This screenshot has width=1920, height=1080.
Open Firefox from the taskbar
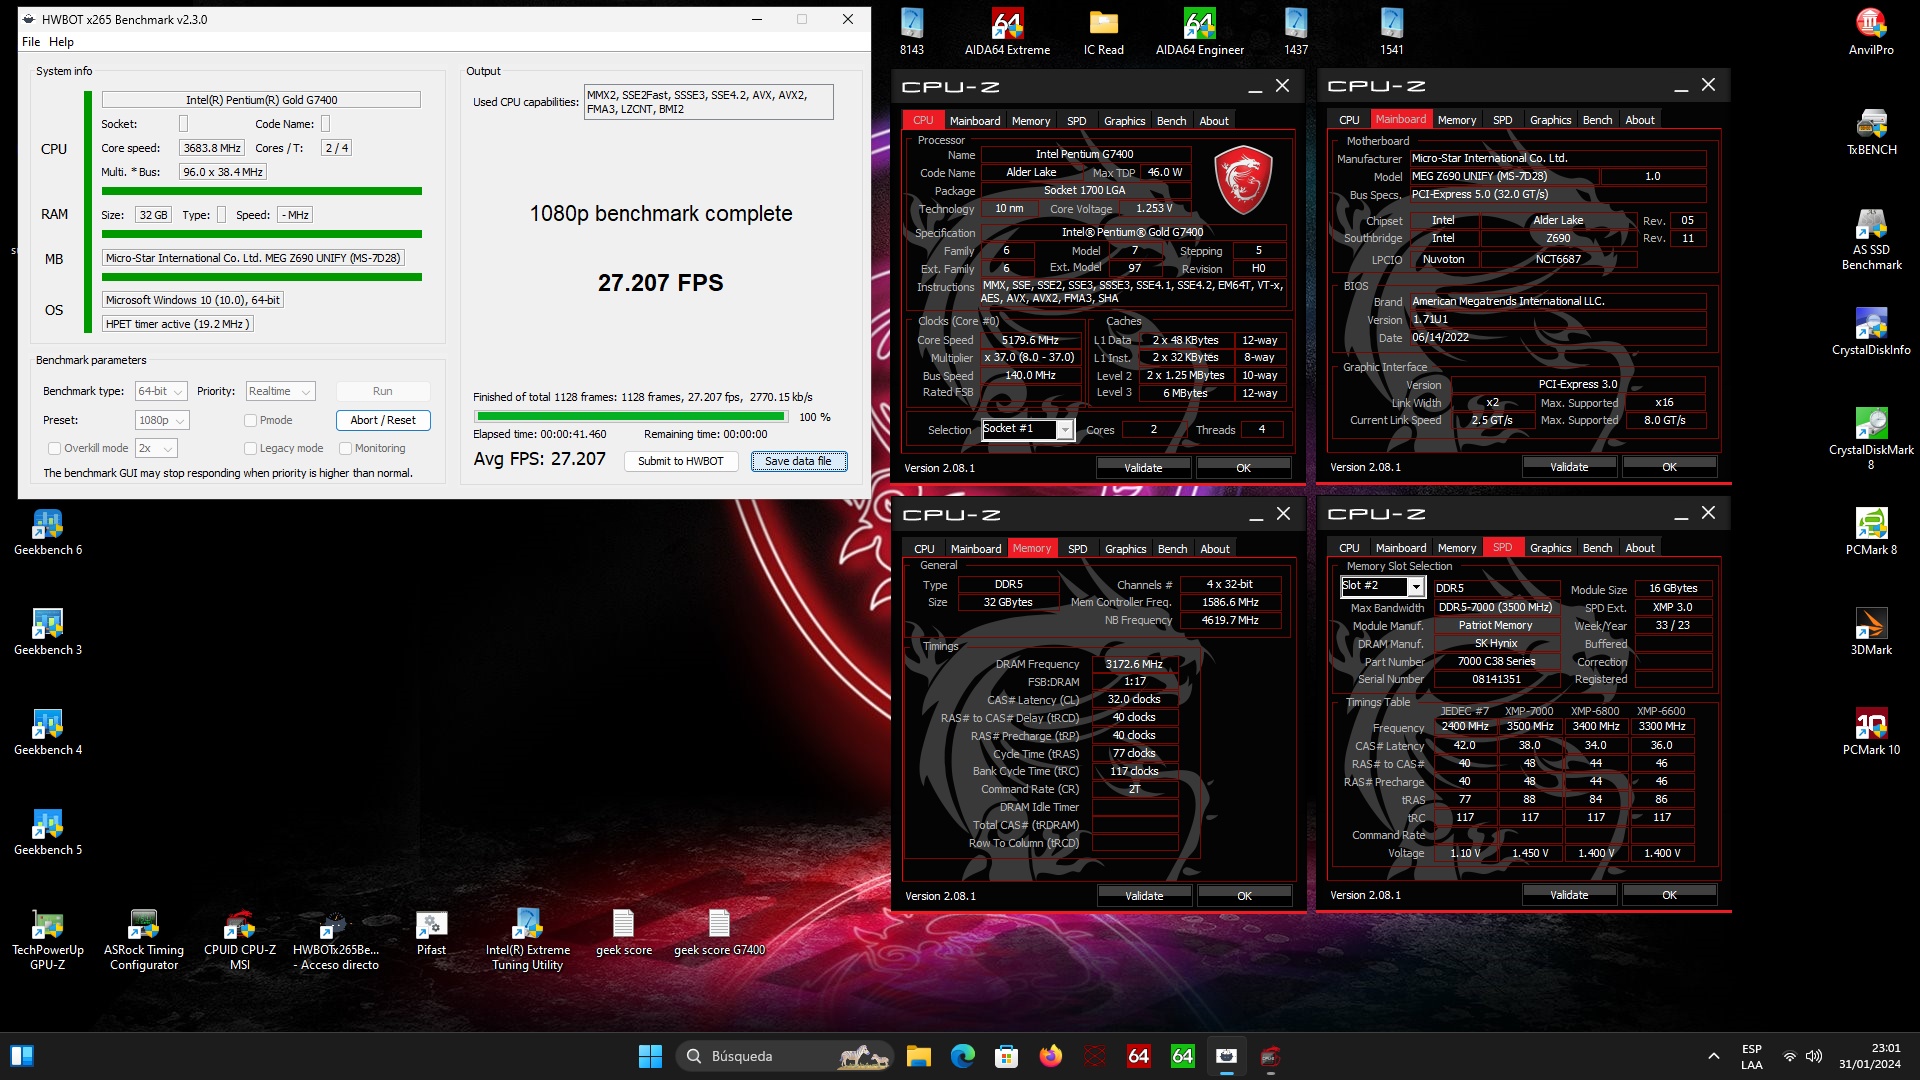tap(1050, 1056)
